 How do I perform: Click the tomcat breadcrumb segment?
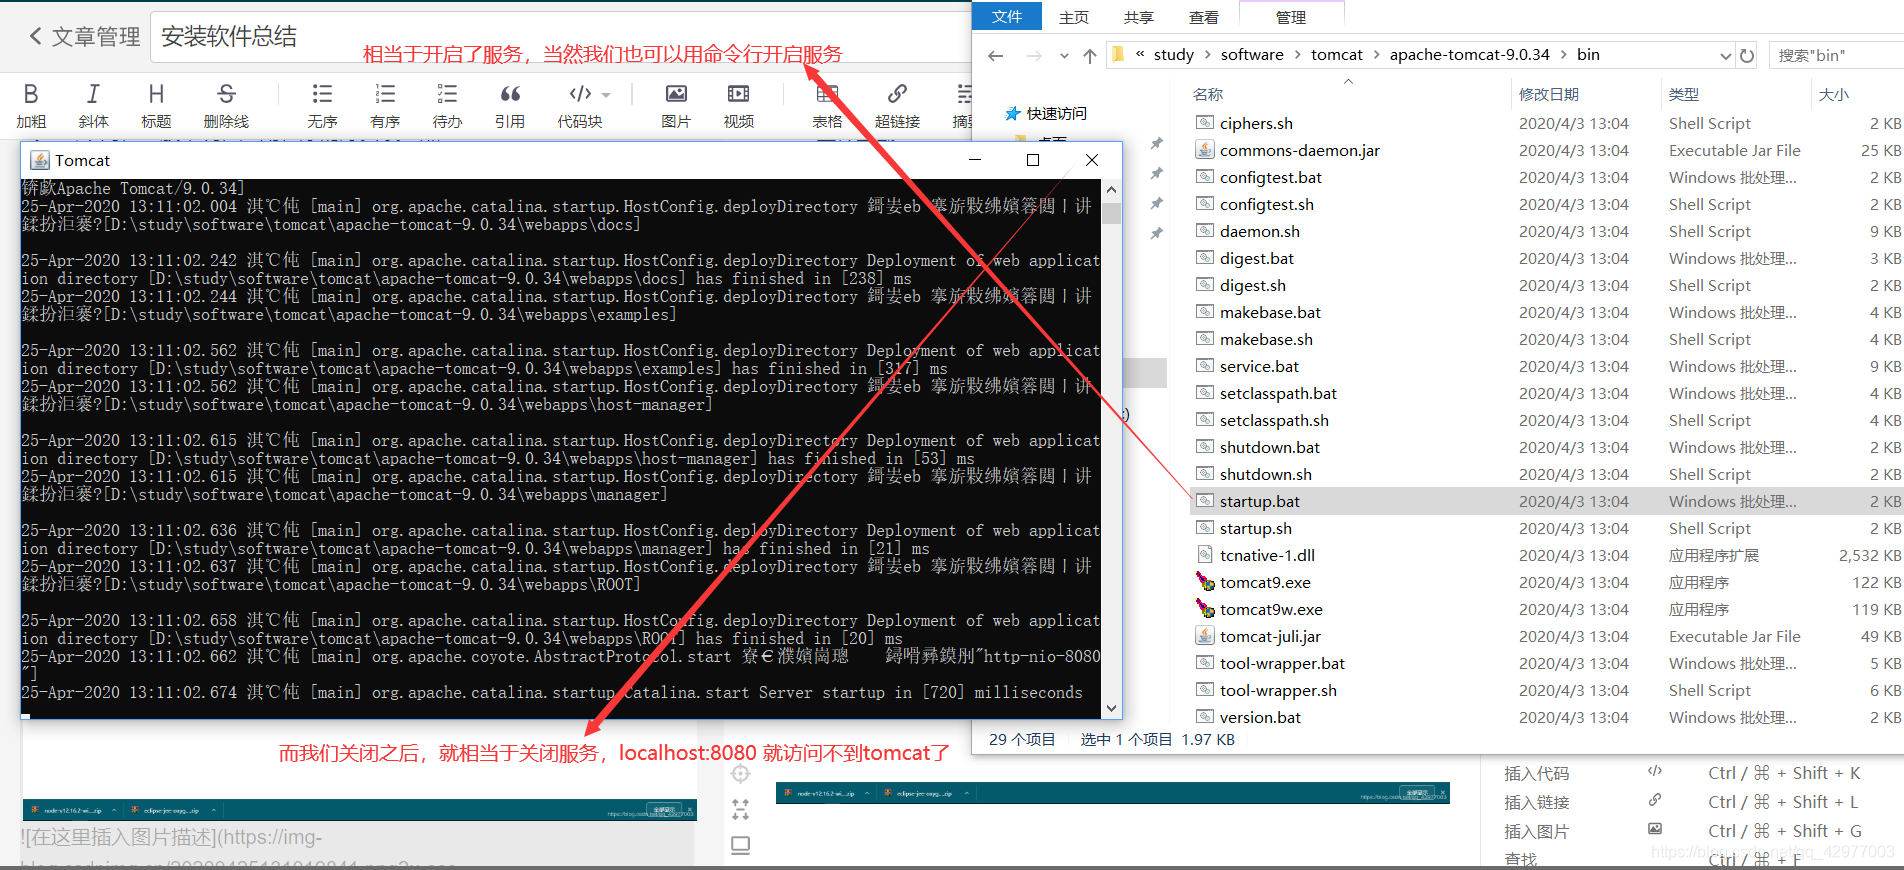1337,54
